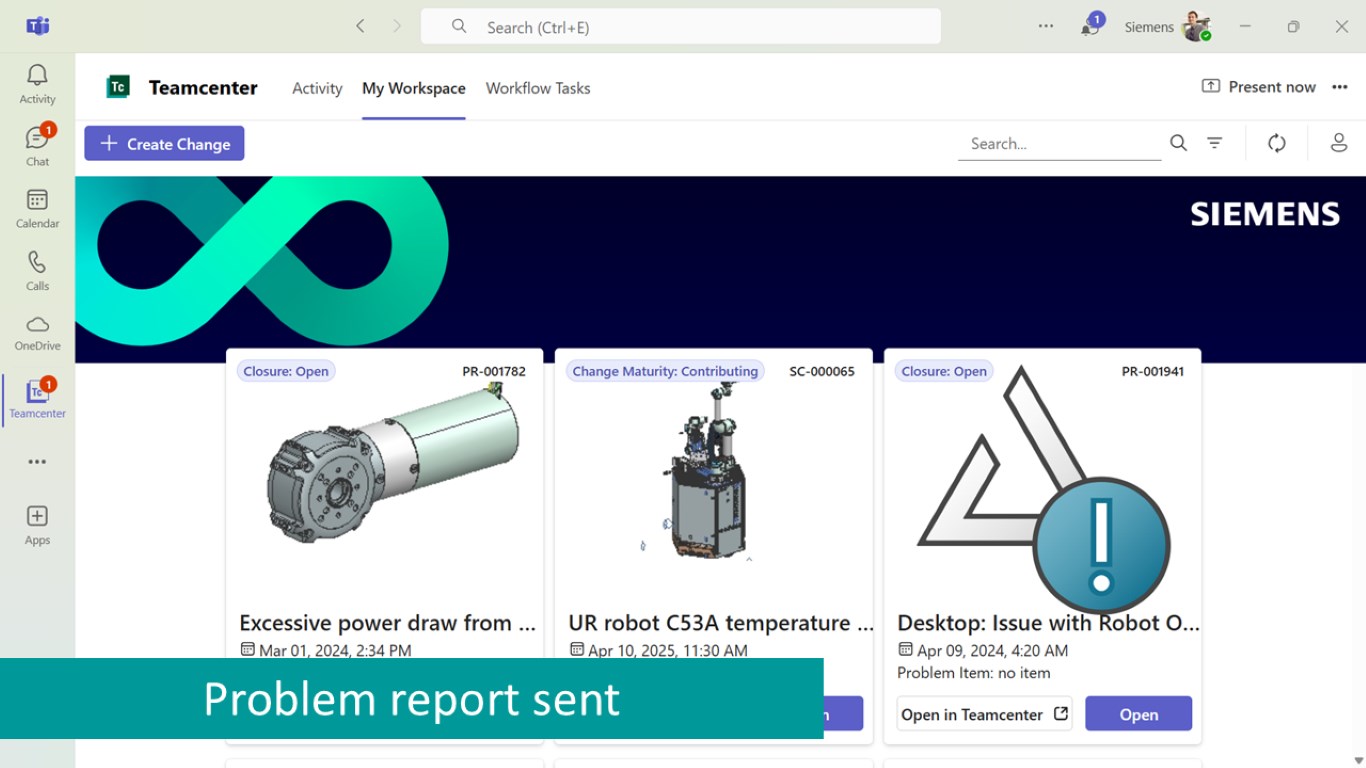Click the calendar icon on PR-001941 card

pos(905,650)
